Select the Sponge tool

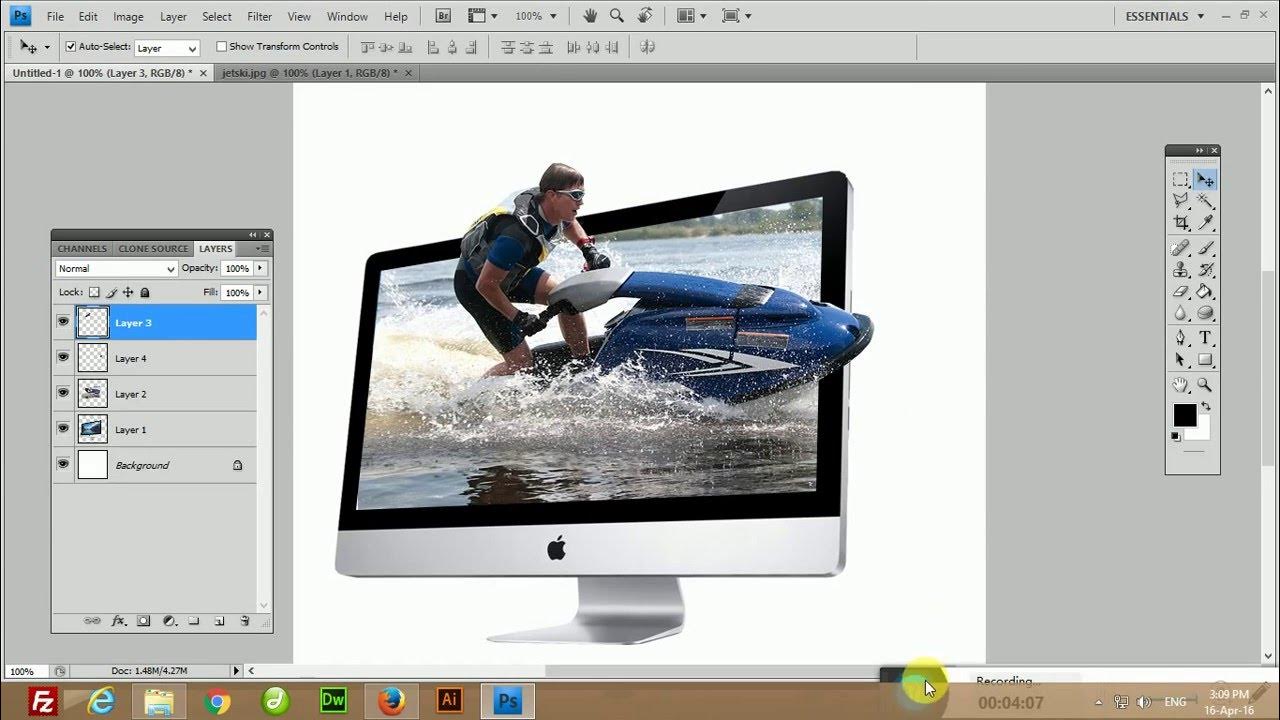coord(1205,313)
